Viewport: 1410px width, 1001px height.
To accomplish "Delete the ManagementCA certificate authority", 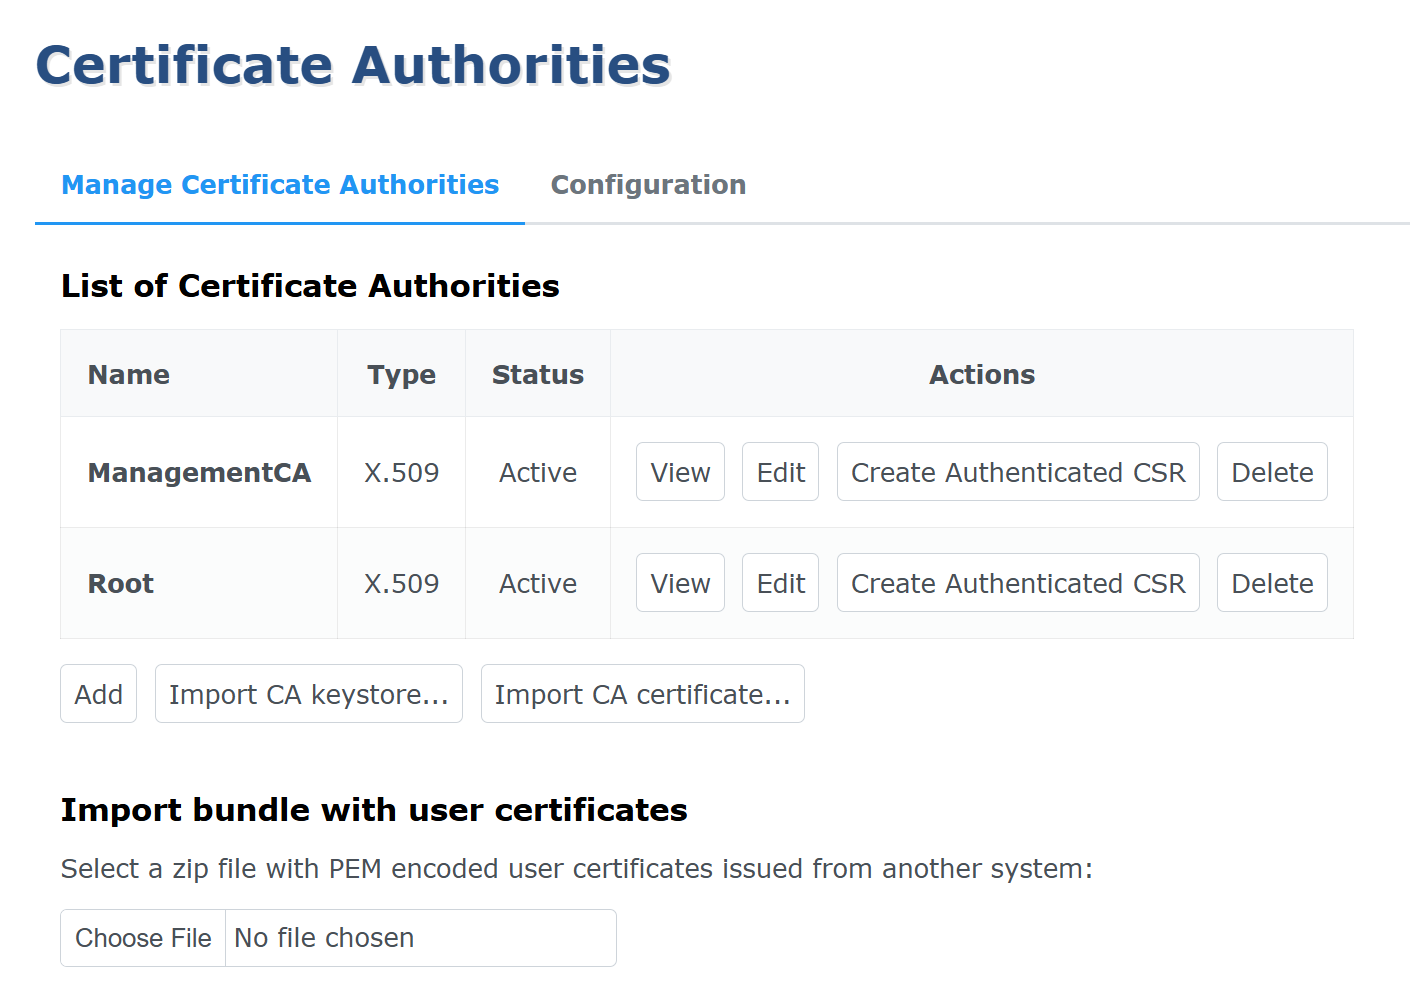I will [1272, 471].
